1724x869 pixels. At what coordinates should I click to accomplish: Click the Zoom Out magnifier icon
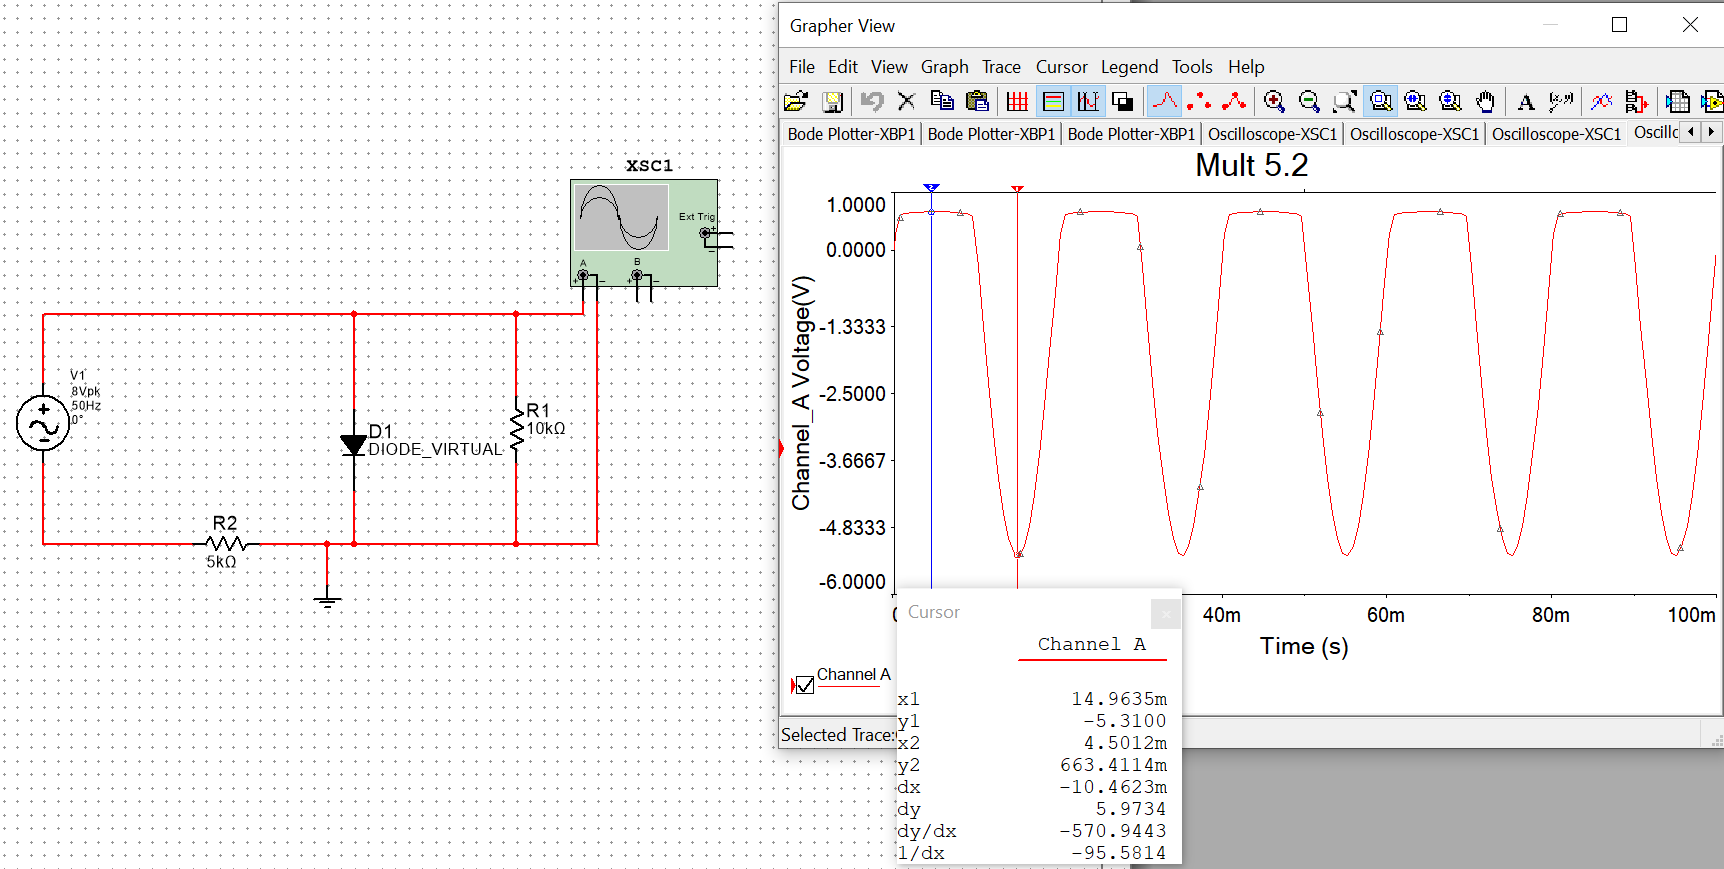[x=1309, y=101]
